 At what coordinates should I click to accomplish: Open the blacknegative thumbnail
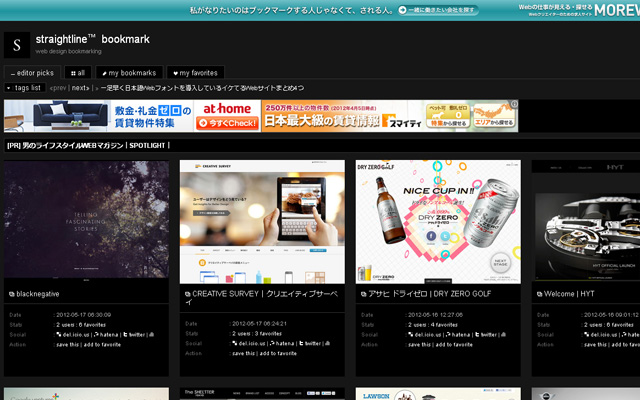[87, 222]
